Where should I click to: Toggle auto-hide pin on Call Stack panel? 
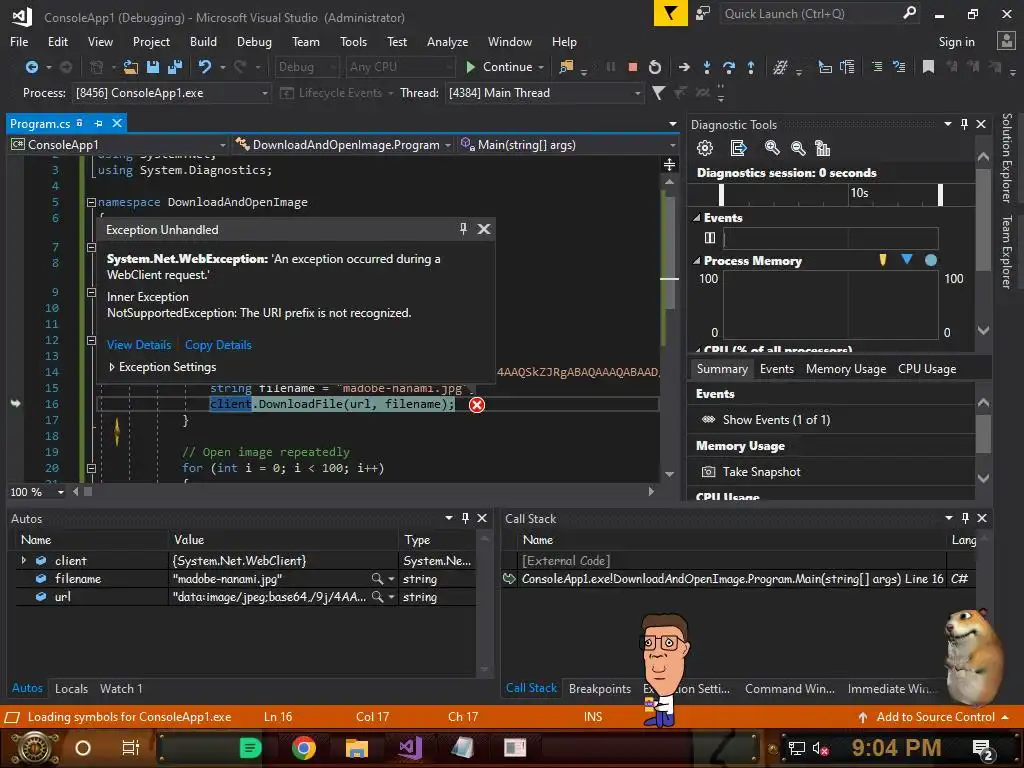point(965,518)
